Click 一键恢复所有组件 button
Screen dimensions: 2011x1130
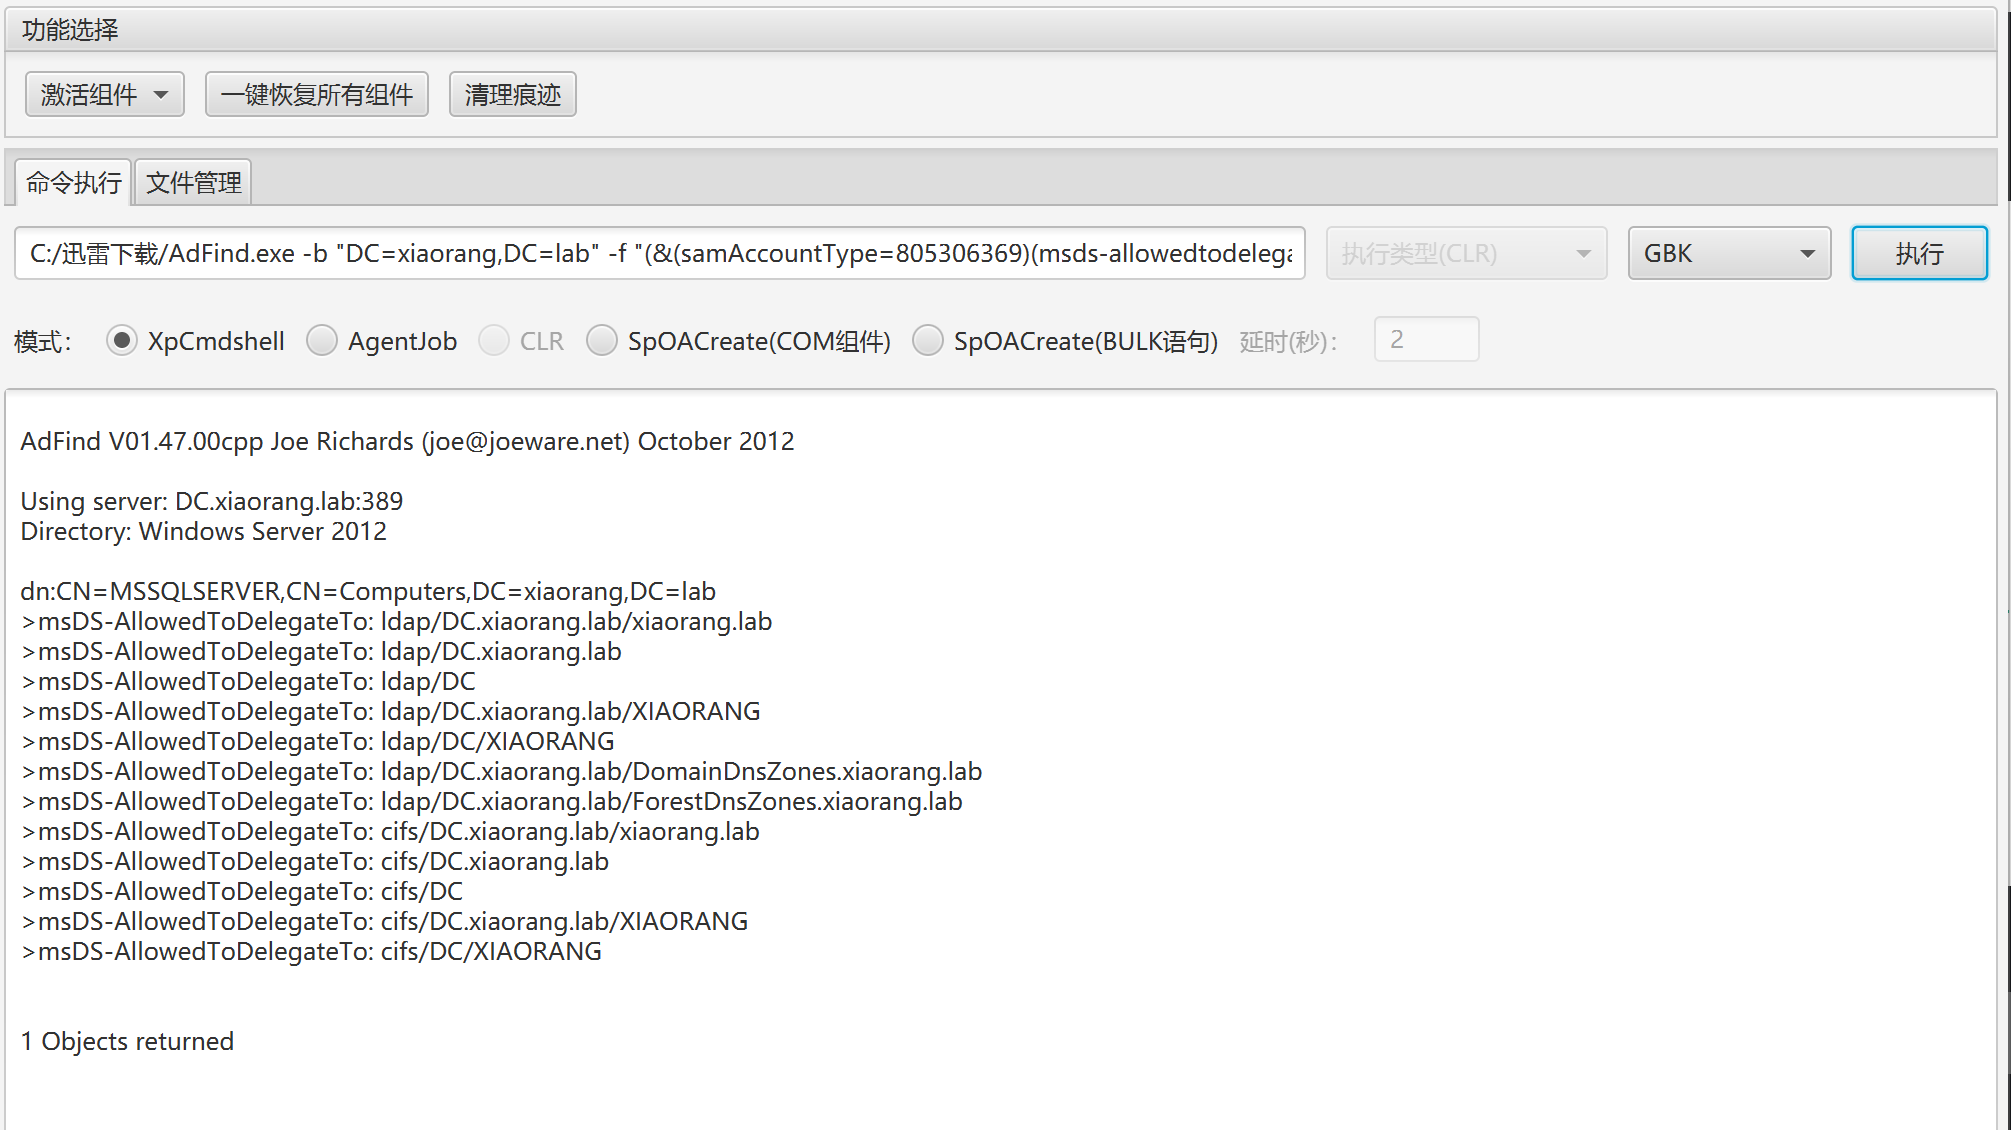tap(316, 95)
